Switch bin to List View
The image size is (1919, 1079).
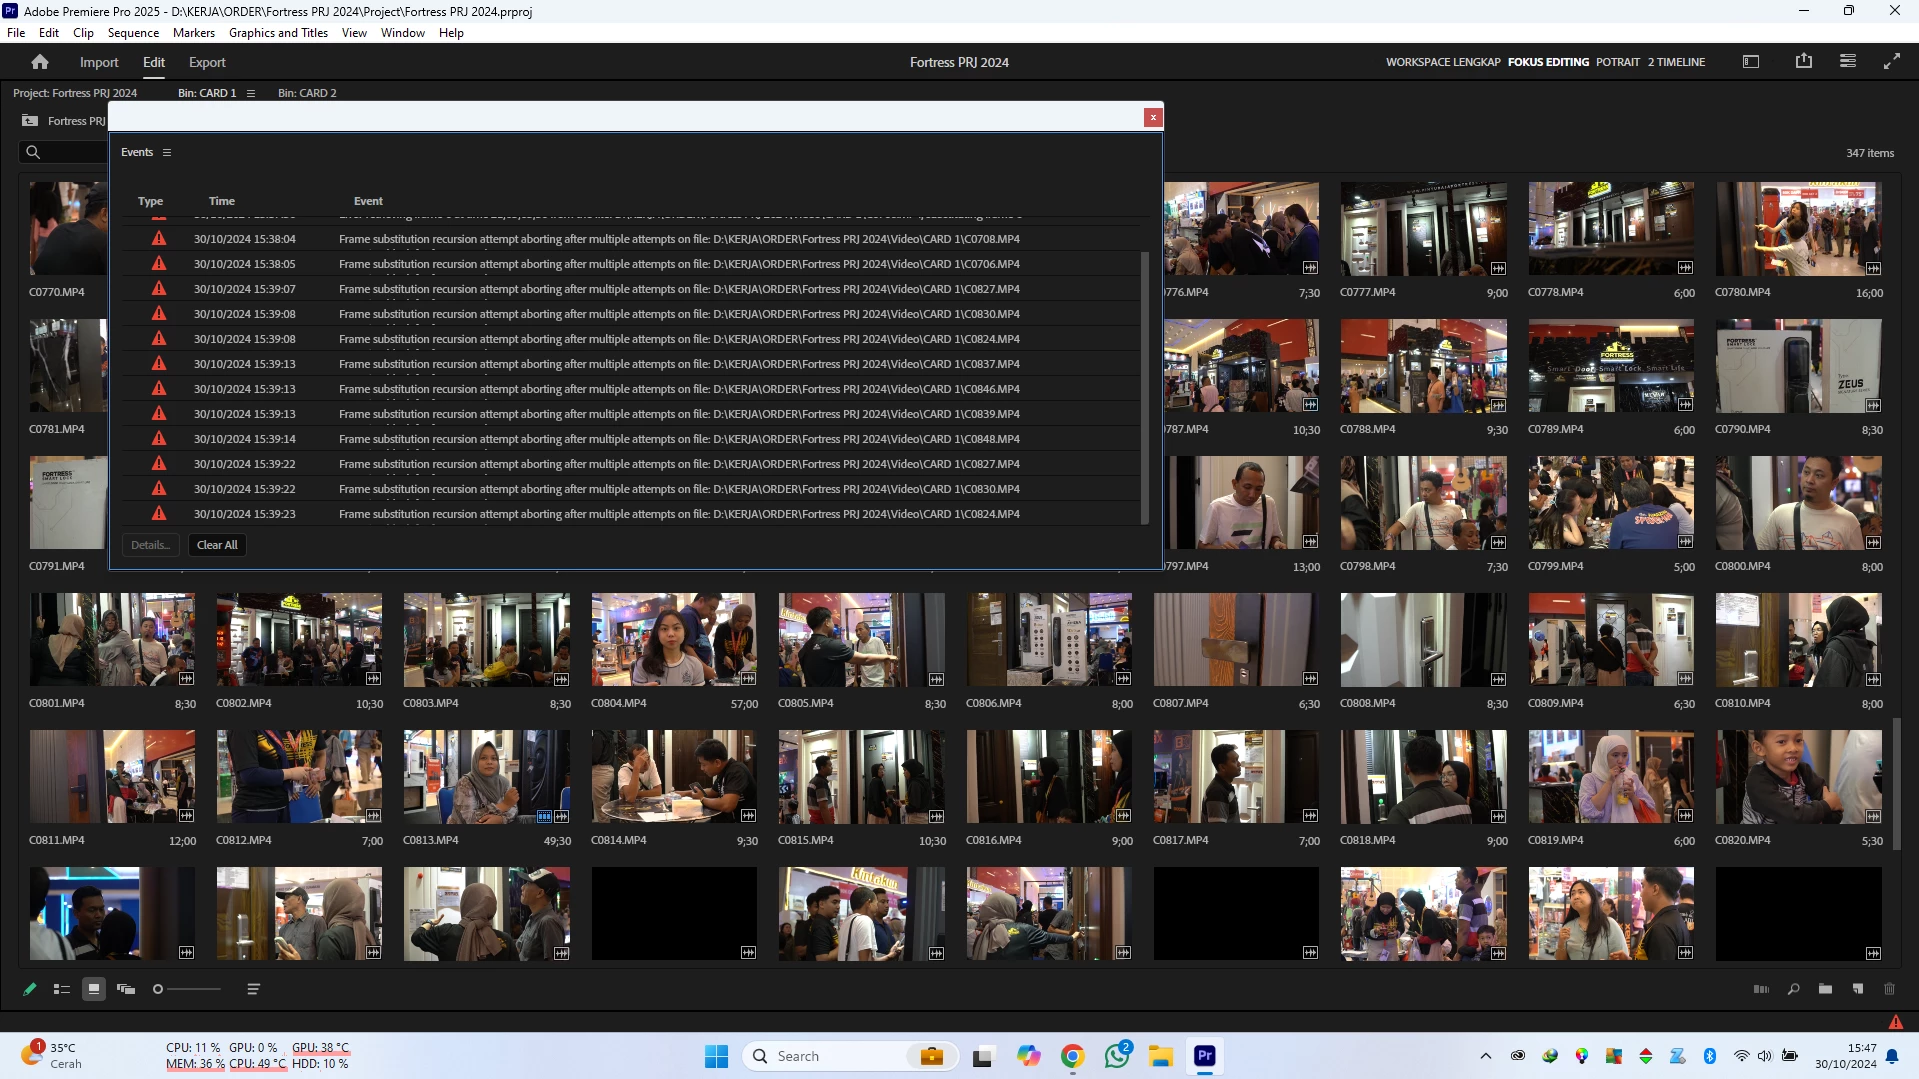[x=62, y=989]
